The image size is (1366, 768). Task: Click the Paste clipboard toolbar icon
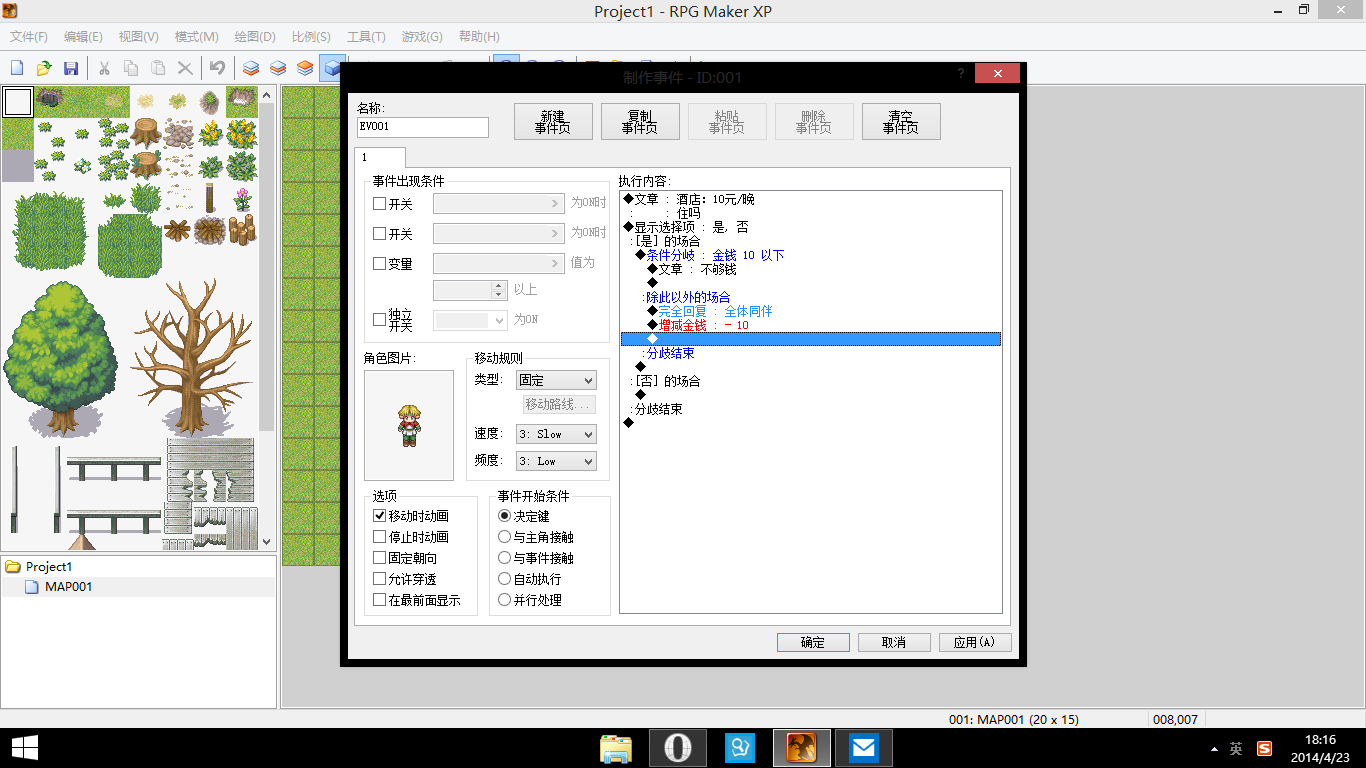pos(158,68)
